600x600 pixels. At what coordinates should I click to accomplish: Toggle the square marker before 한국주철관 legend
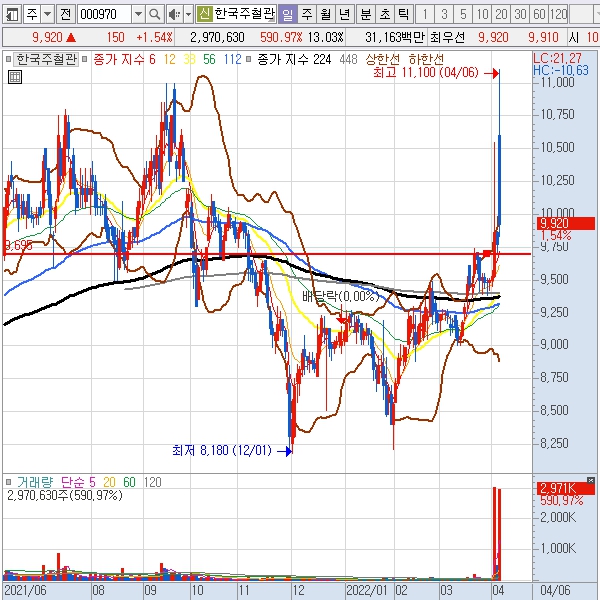(8, 59)
